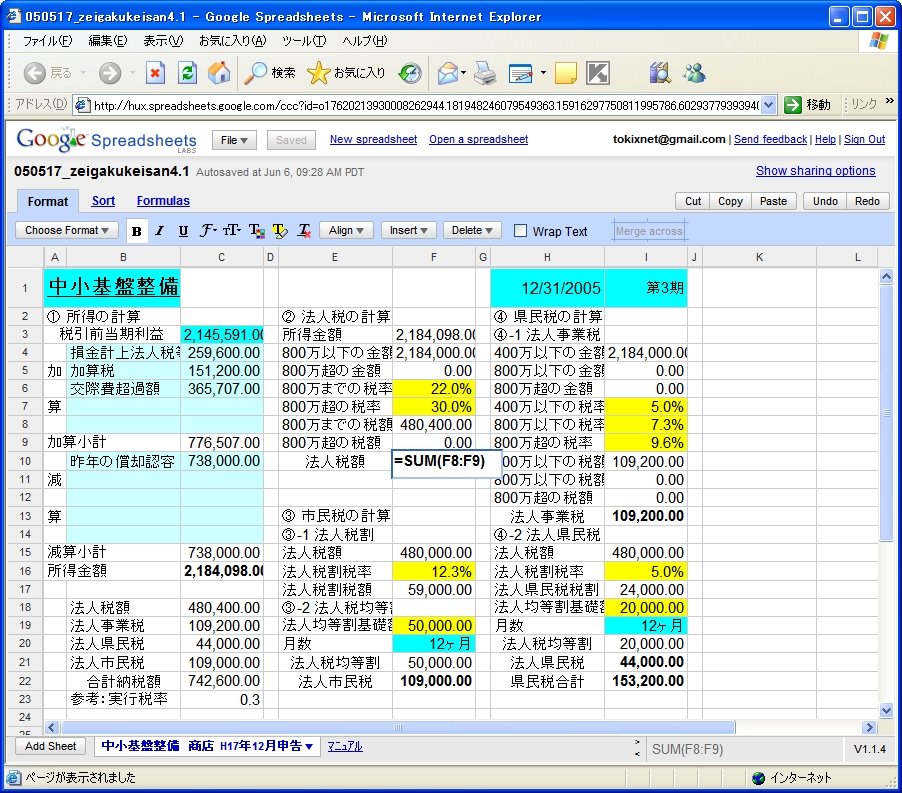
Task: Open the 表示(V) menu
Action: [x=163, y=41]
